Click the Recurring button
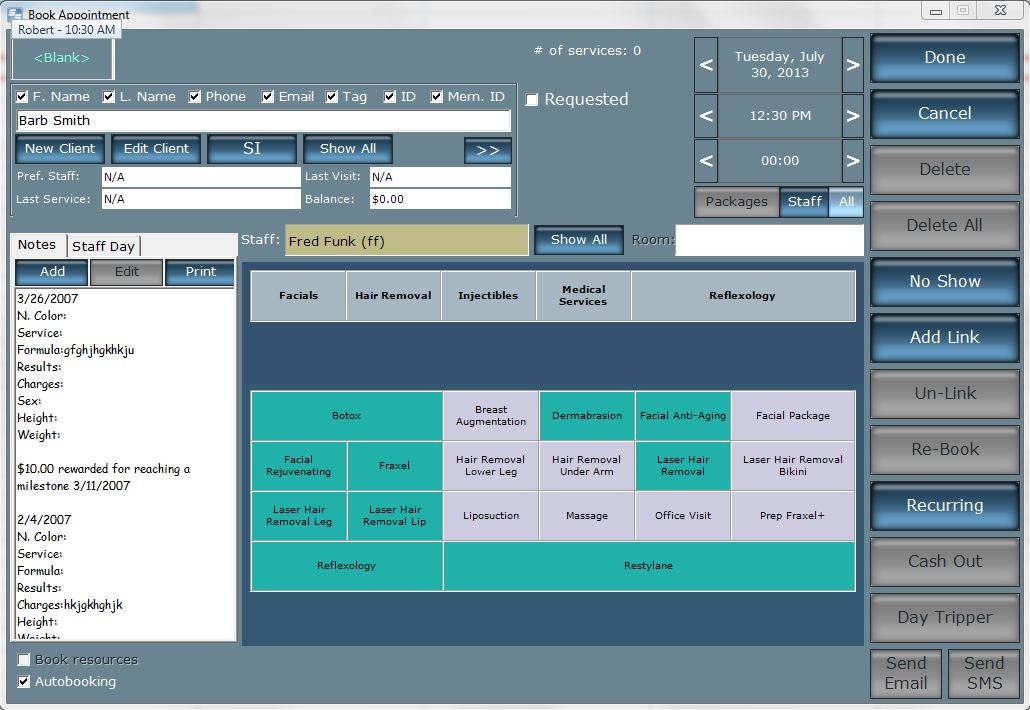Image resolution: width=1030 pixels, height=710 pixels. (x=944, y=505)
